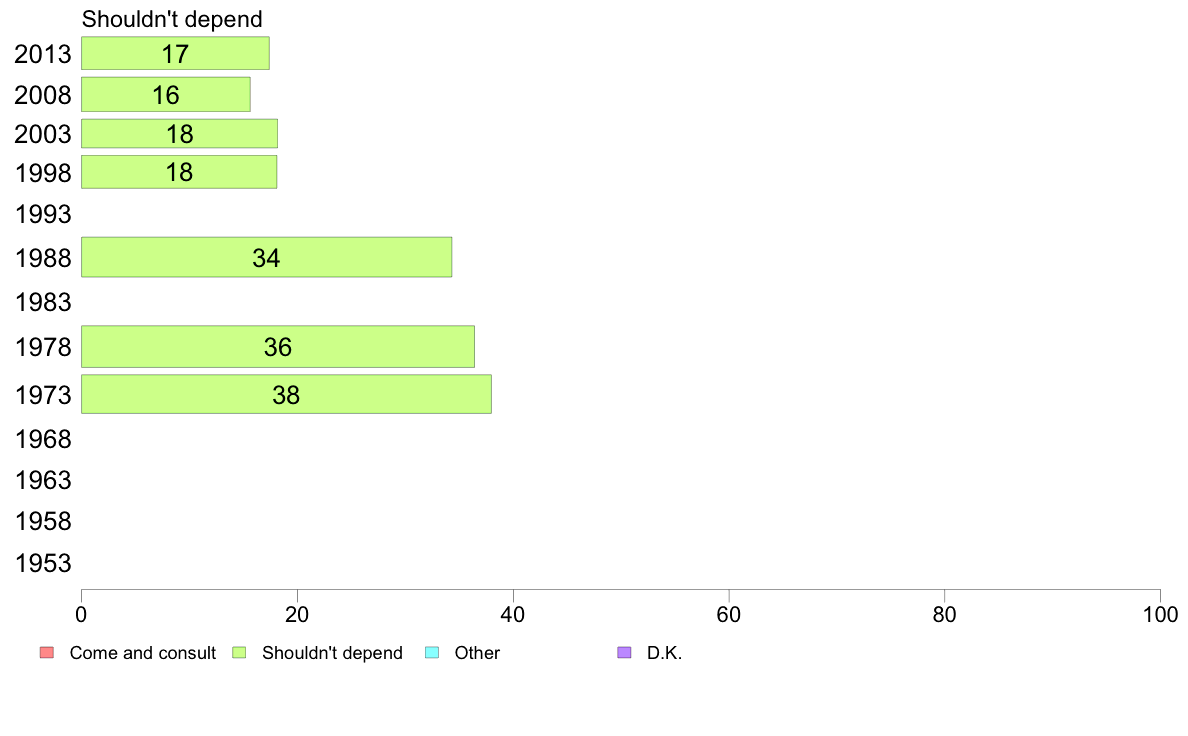Click the green Shouldn't depend legend swatch
The height and width of the screenshot is (736, 1188).
(x=239, y=653)
